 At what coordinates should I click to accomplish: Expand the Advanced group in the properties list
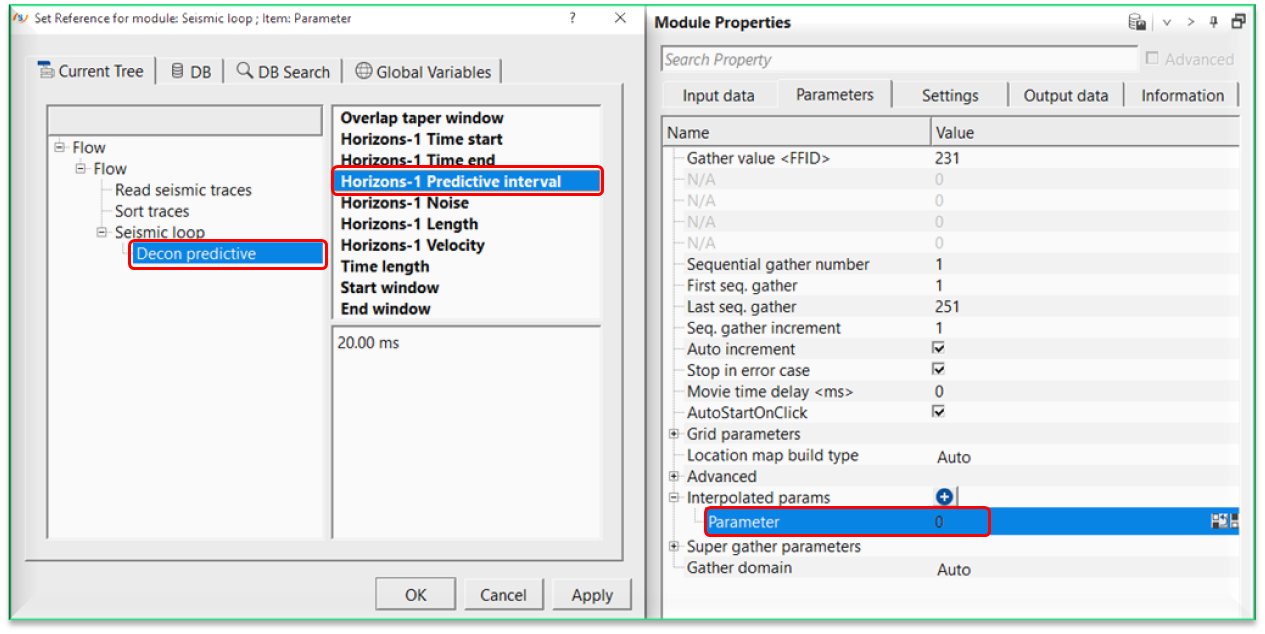tap(674, 476)
